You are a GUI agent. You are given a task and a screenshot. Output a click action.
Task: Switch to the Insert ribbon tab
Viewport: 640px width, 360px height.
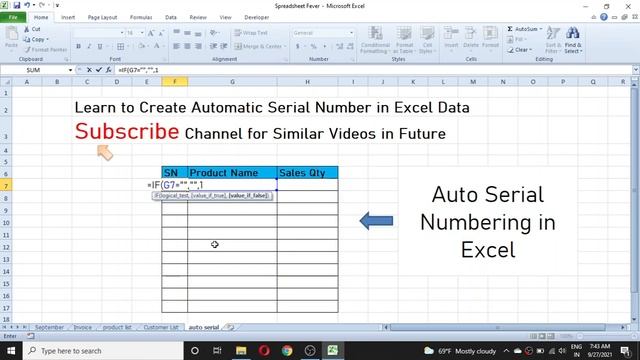[68, 17]
